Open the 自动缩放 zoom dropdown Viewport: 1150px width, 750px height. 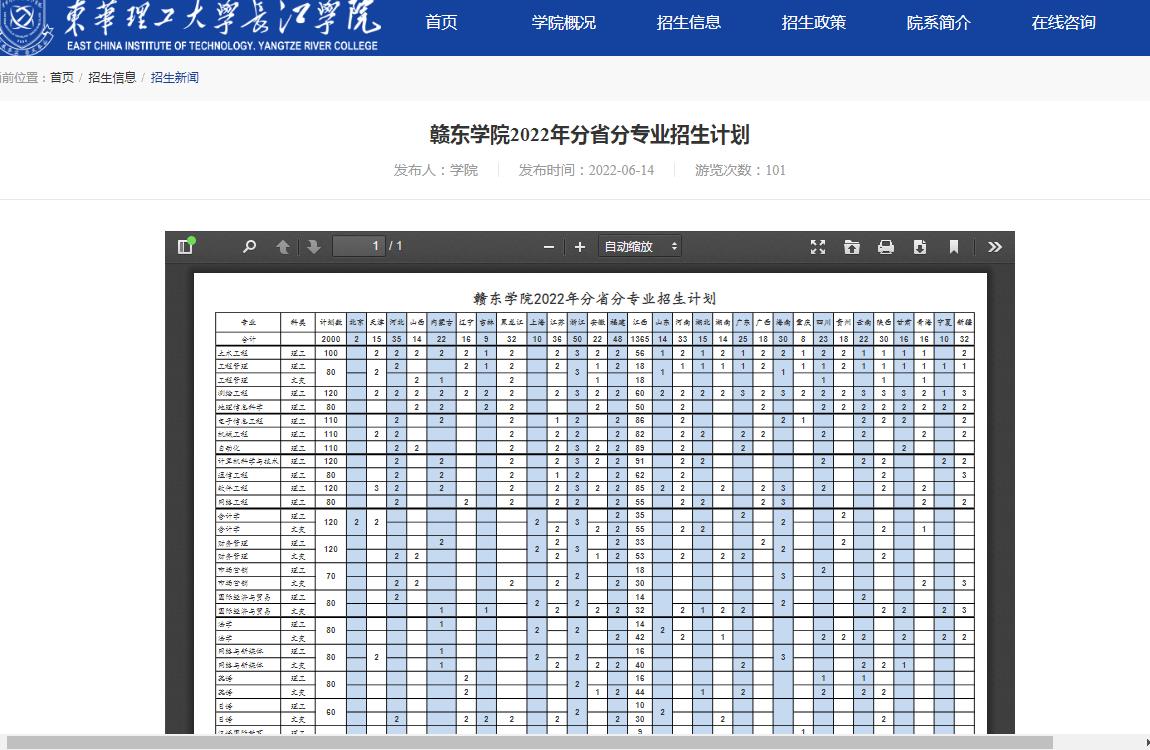tap(640, 246)
